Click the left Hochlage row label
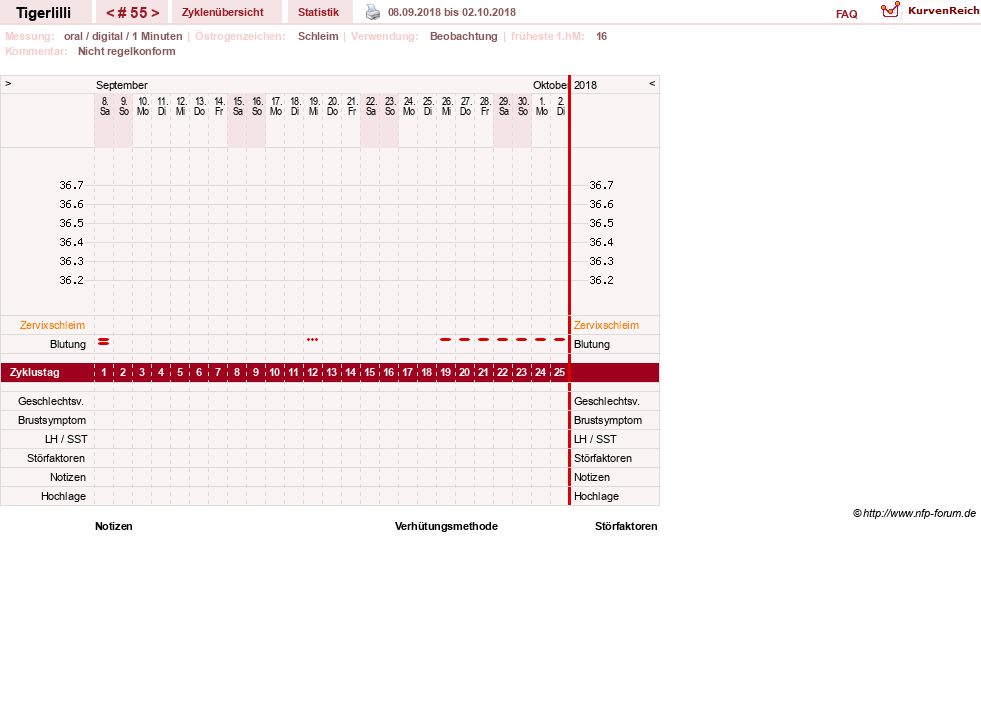Viewport: 981px width, 725px height. point(63,496)
